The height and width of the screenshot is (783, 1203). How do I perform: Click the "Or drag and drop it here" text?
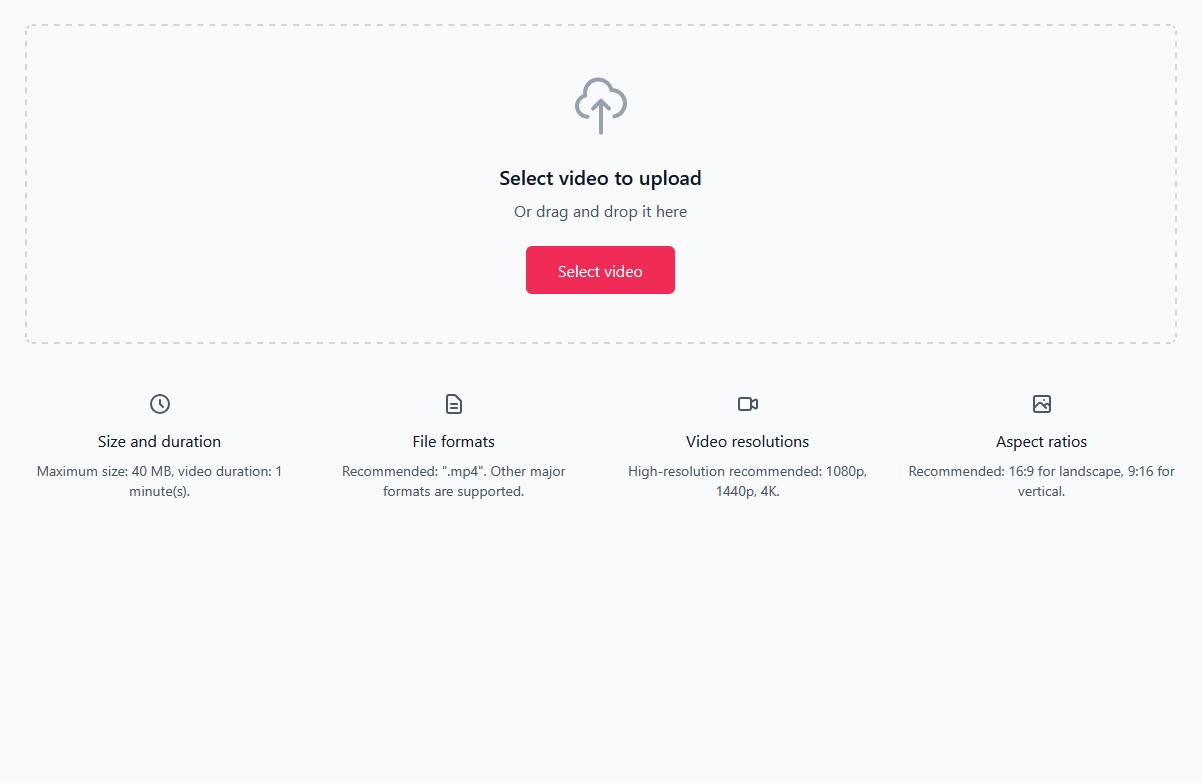pyautogui.click(x=600, y=212)
